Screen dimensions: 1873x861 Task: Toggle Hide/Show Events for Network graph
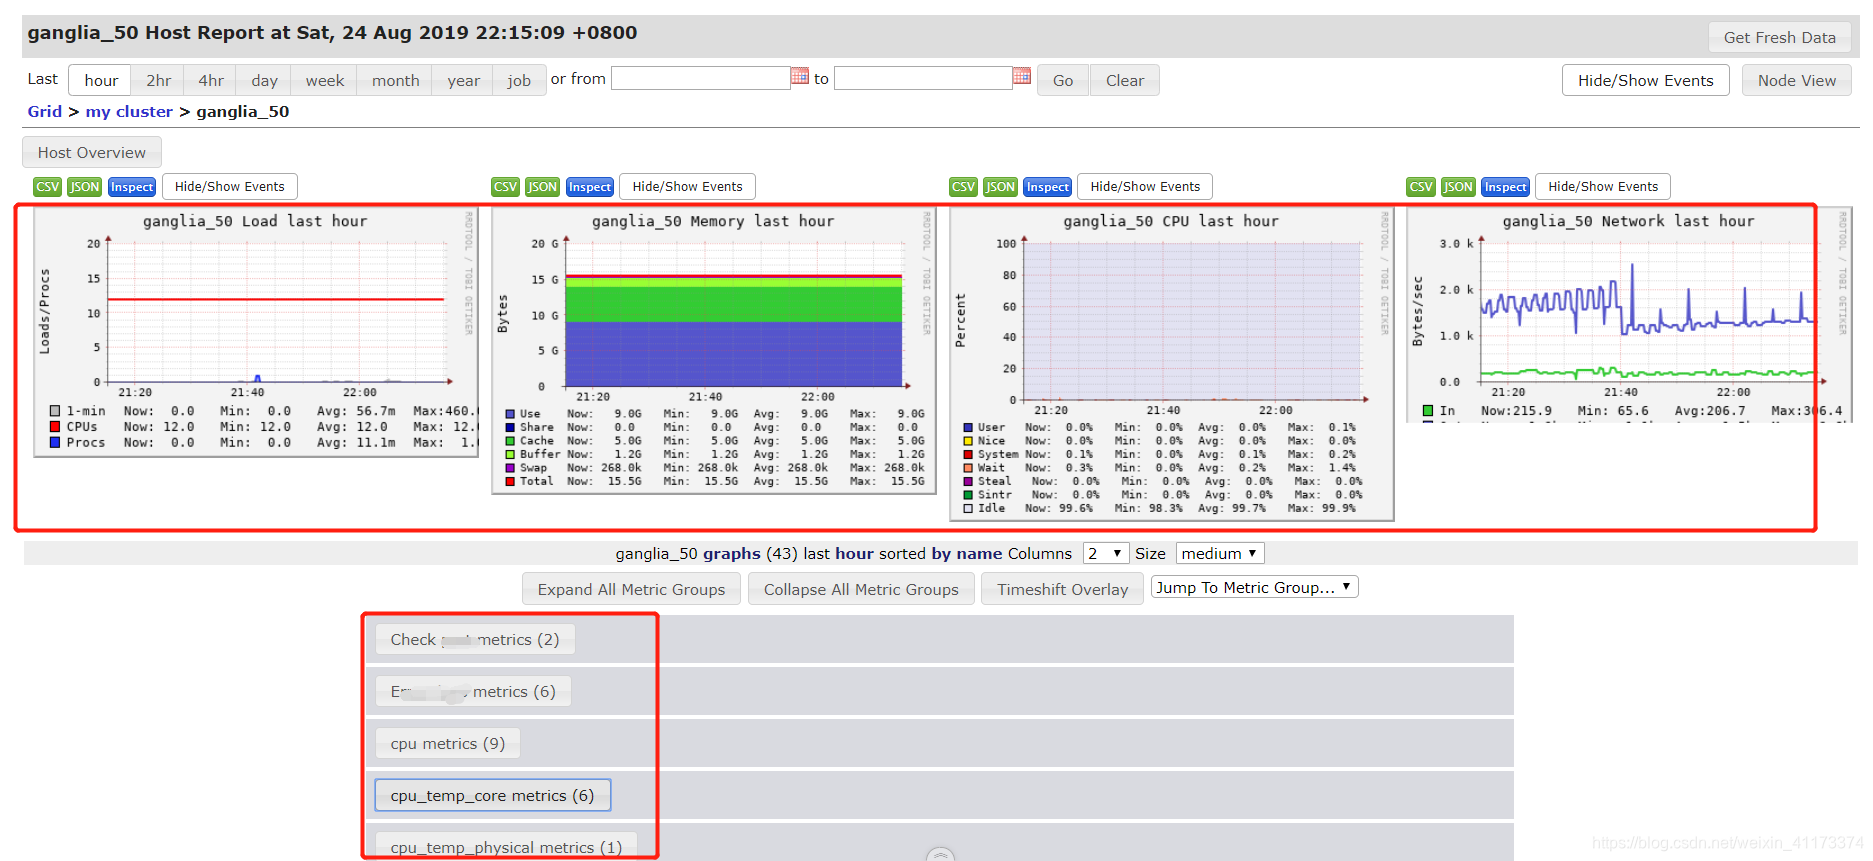click(1604, 186)
